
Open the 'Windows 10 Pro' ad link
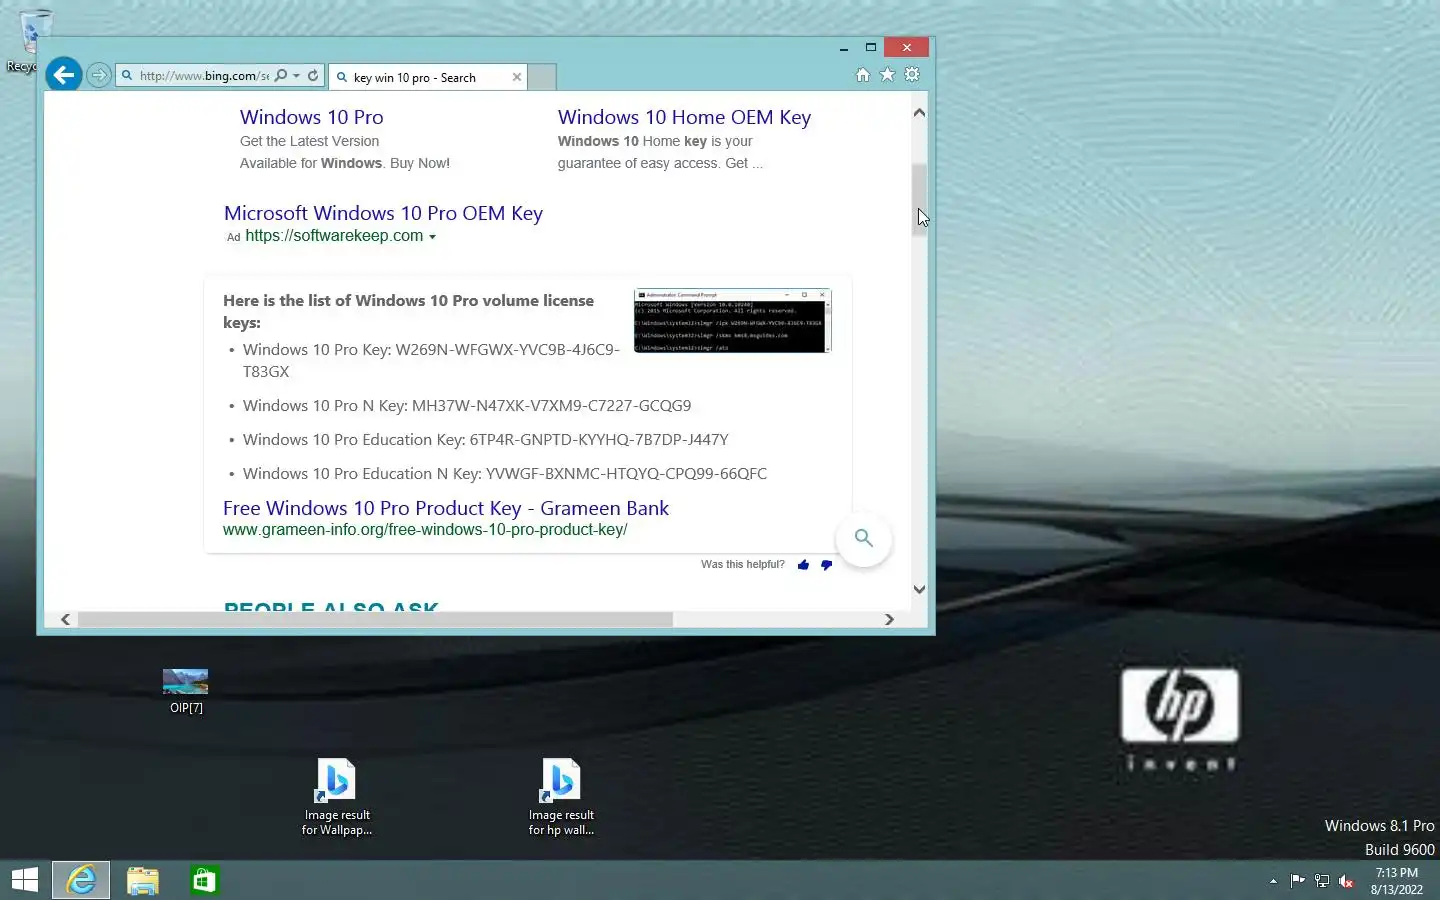[311, 117]
